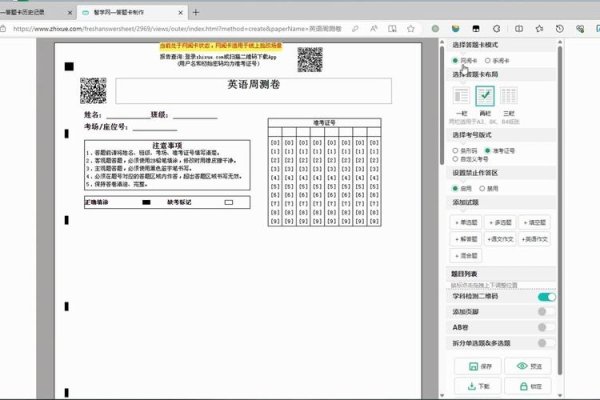
Task: Click the page canvas vertical scrollbar
Action: tap(442, 105)
